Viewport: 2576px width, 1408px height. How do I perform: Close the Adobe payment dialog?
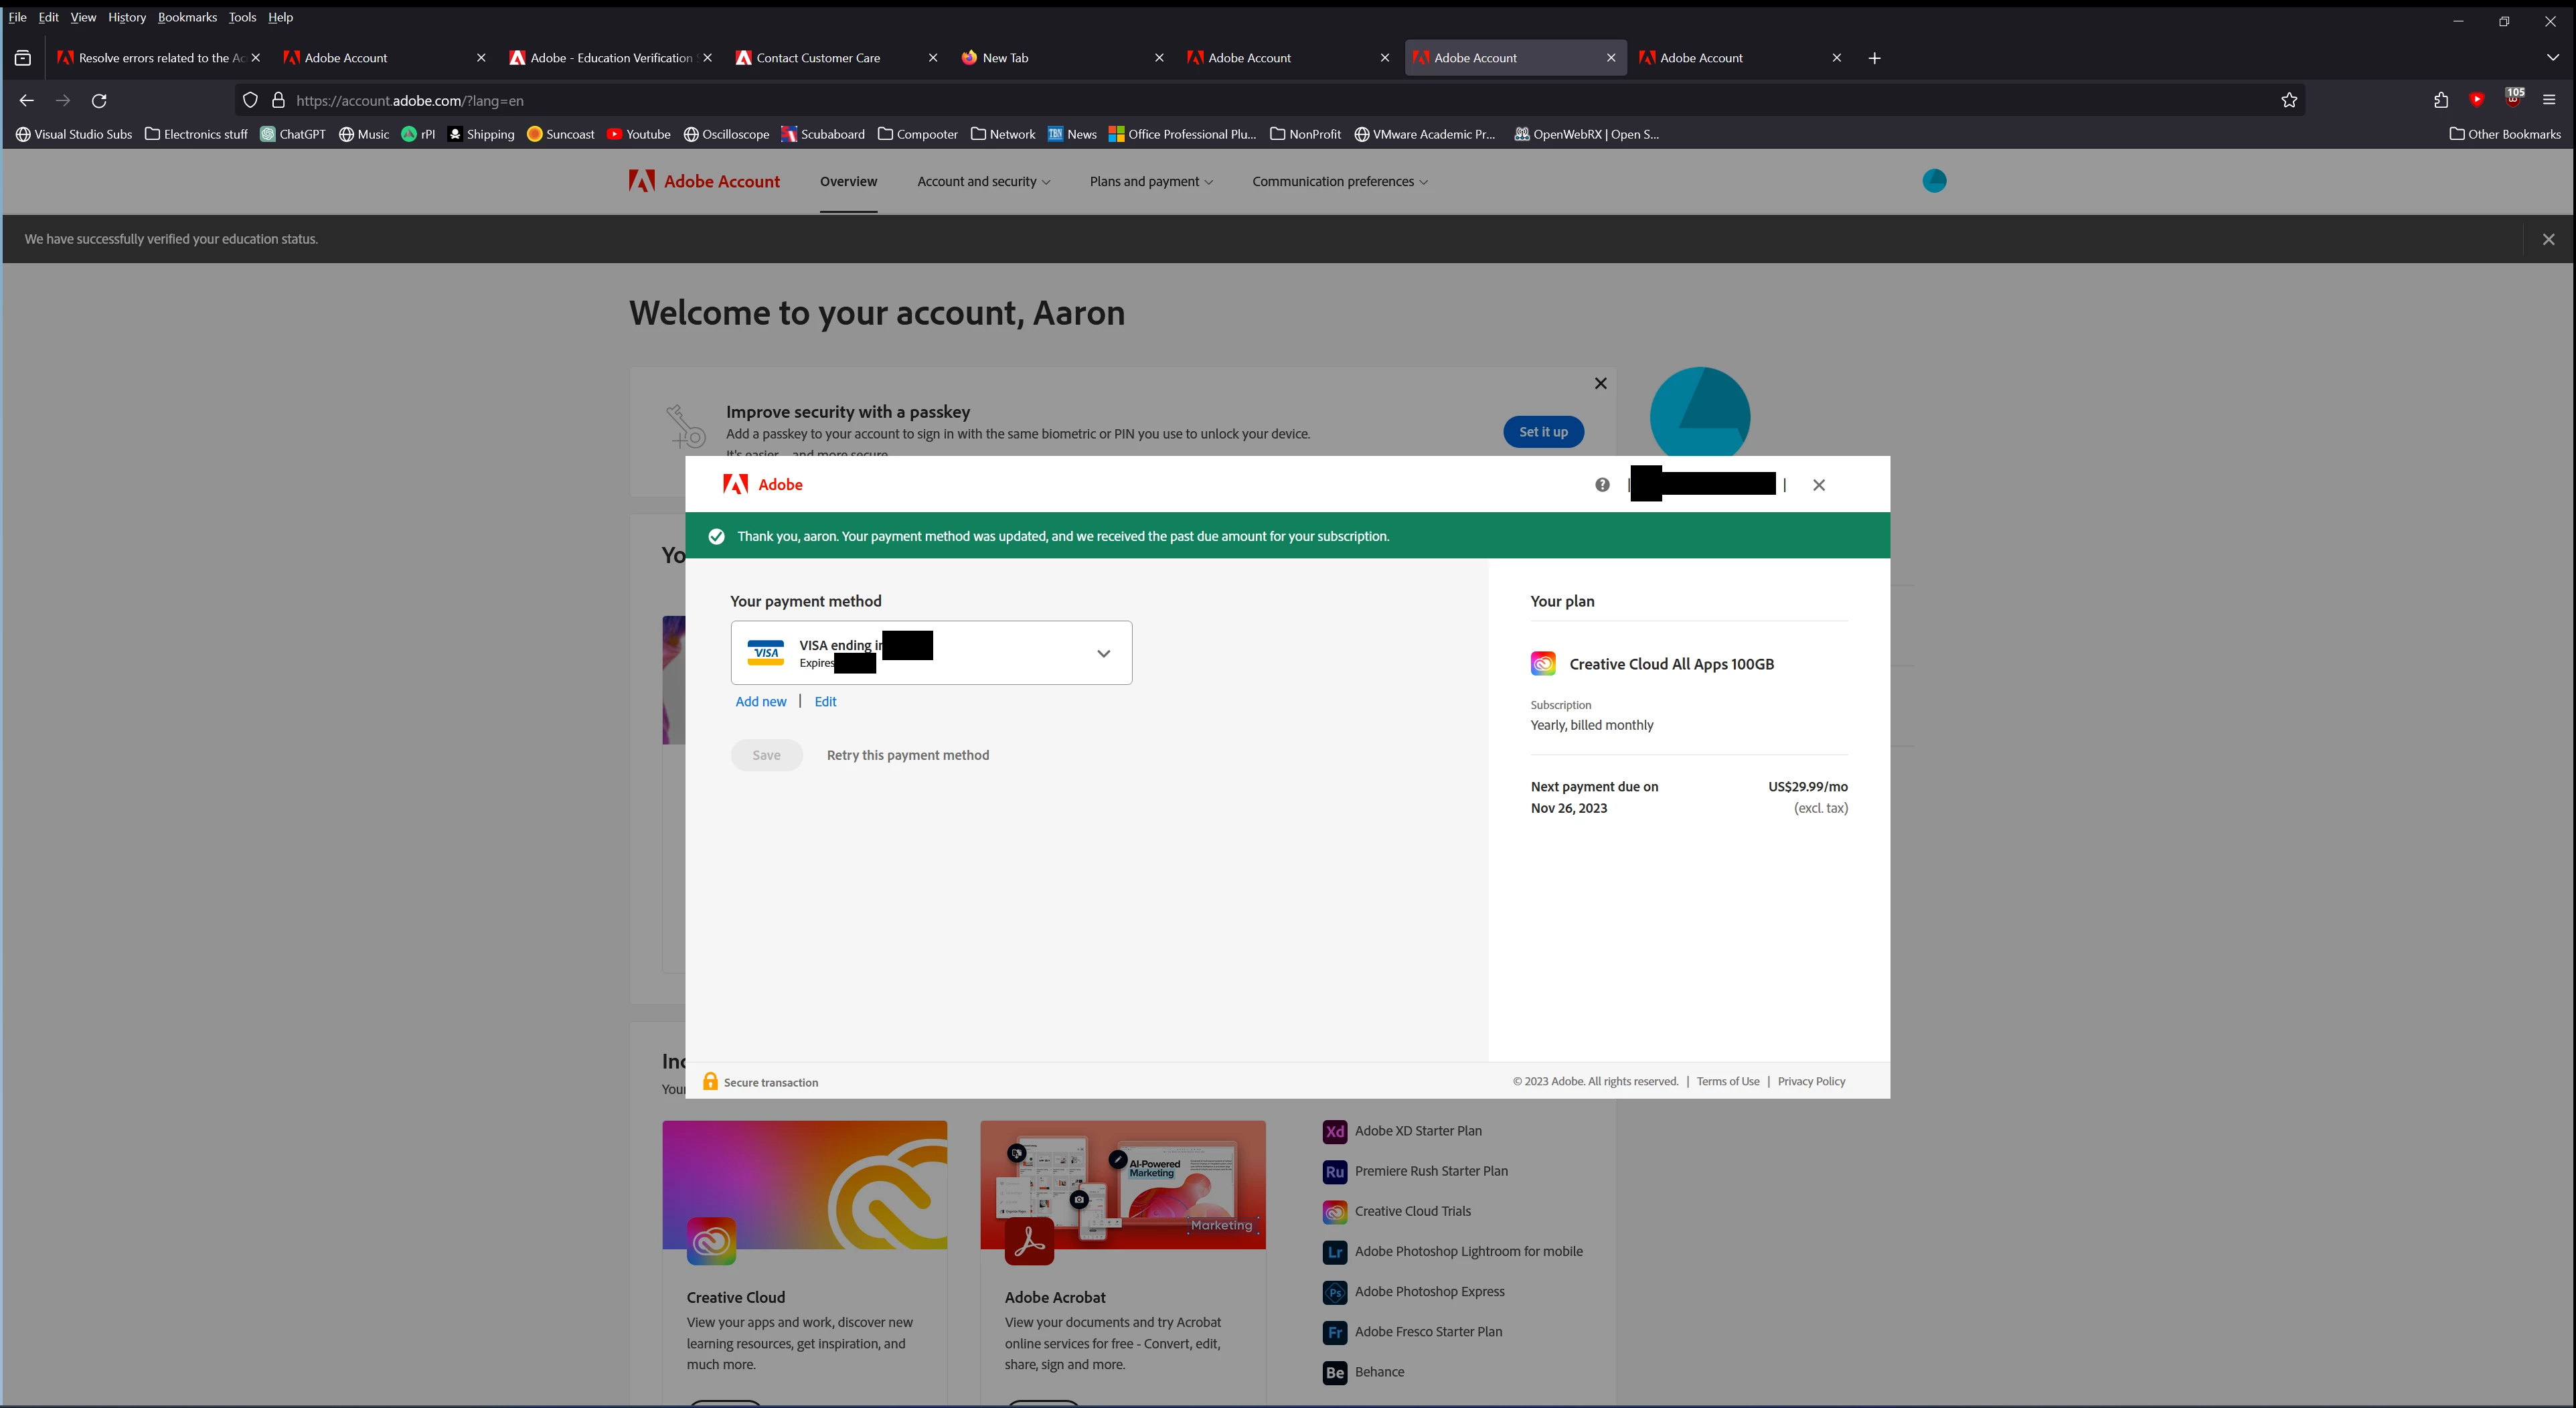tap(1819, 485)
